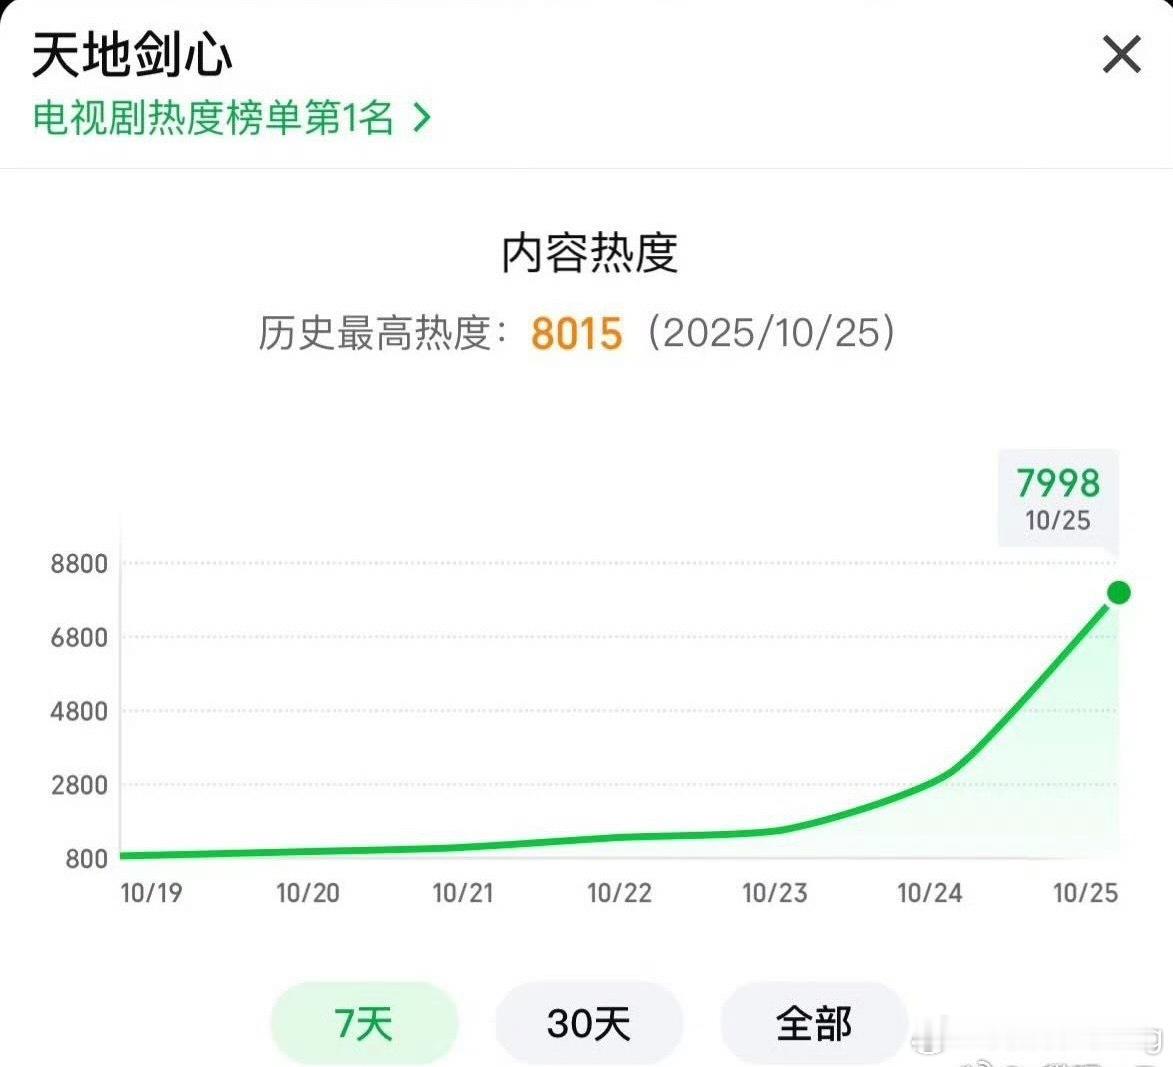Click the 10/25 date inside the tooltip
Viewport: 1173px width, 1067px height.
coord(1058,520)
